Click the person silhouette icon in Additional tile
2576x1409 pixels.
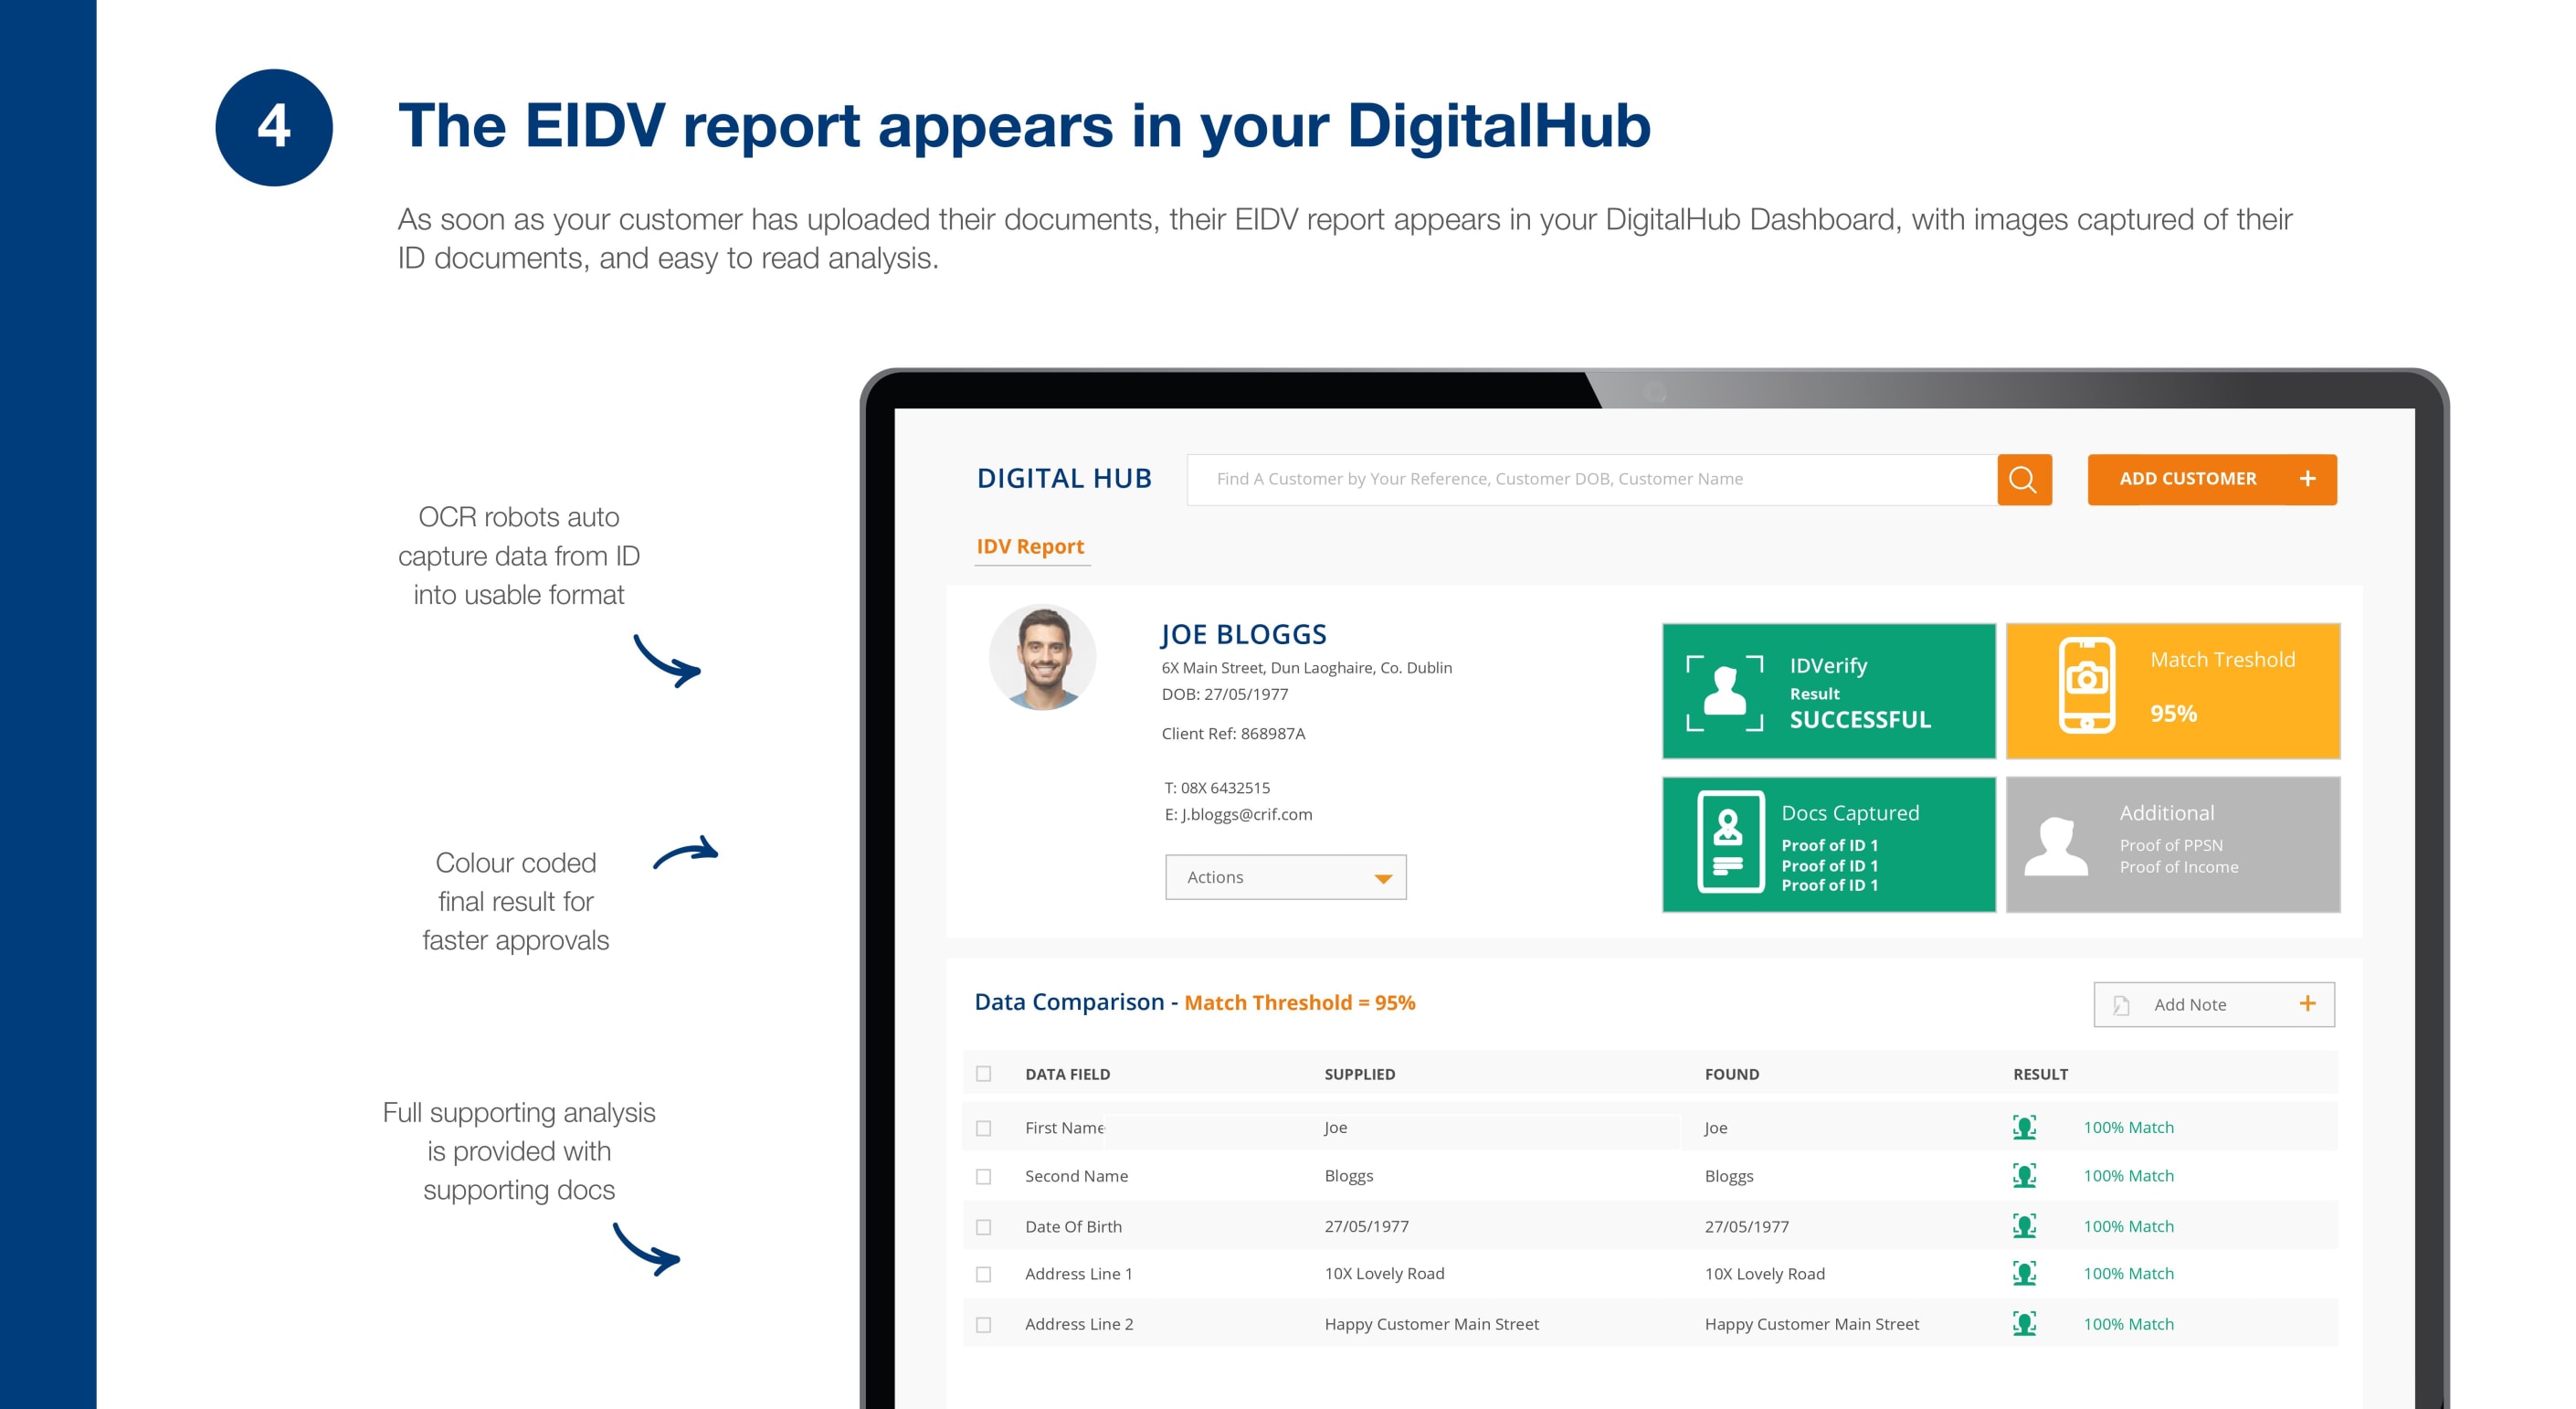click(x=2055, y=846)
